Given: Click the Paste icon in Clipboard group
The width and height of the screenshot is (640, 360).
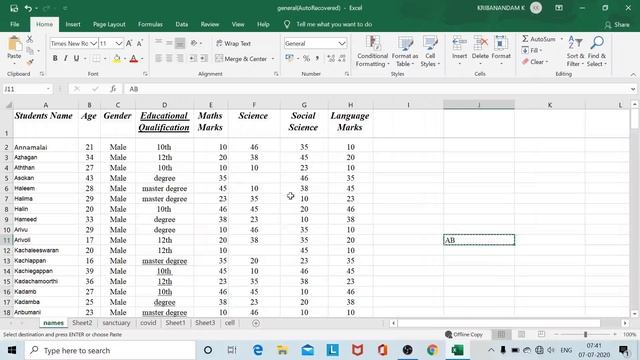Looking at the screenshot, I should (14, 44).
